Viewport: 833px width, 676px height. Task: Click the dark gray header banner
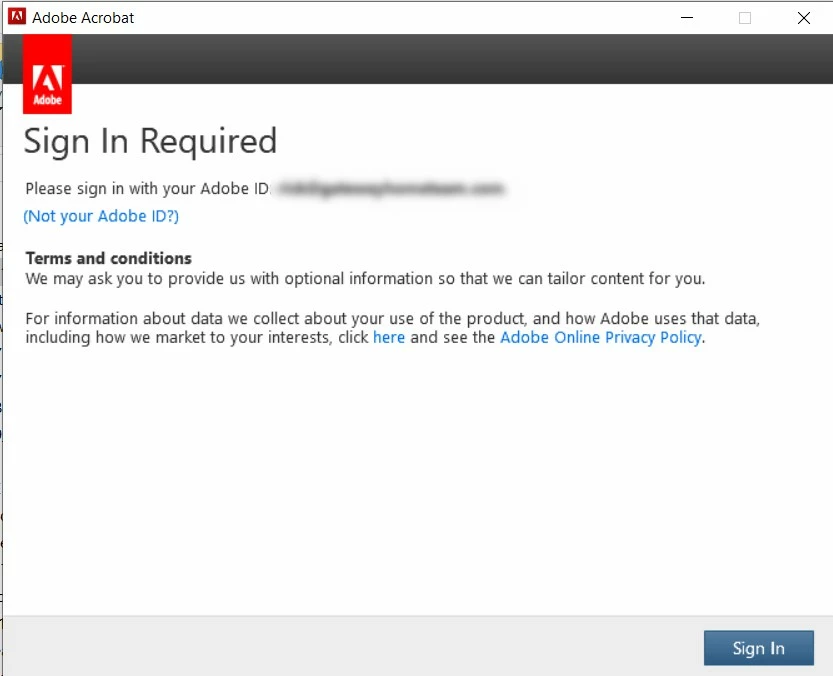pos(452,58)
